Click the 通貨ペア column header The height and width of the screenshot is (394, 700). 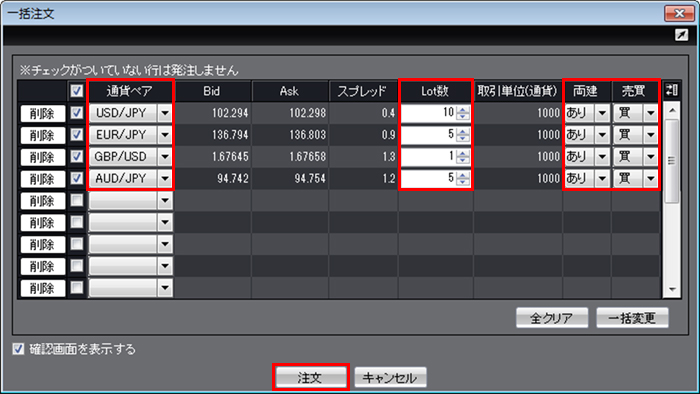click(130, 91)
